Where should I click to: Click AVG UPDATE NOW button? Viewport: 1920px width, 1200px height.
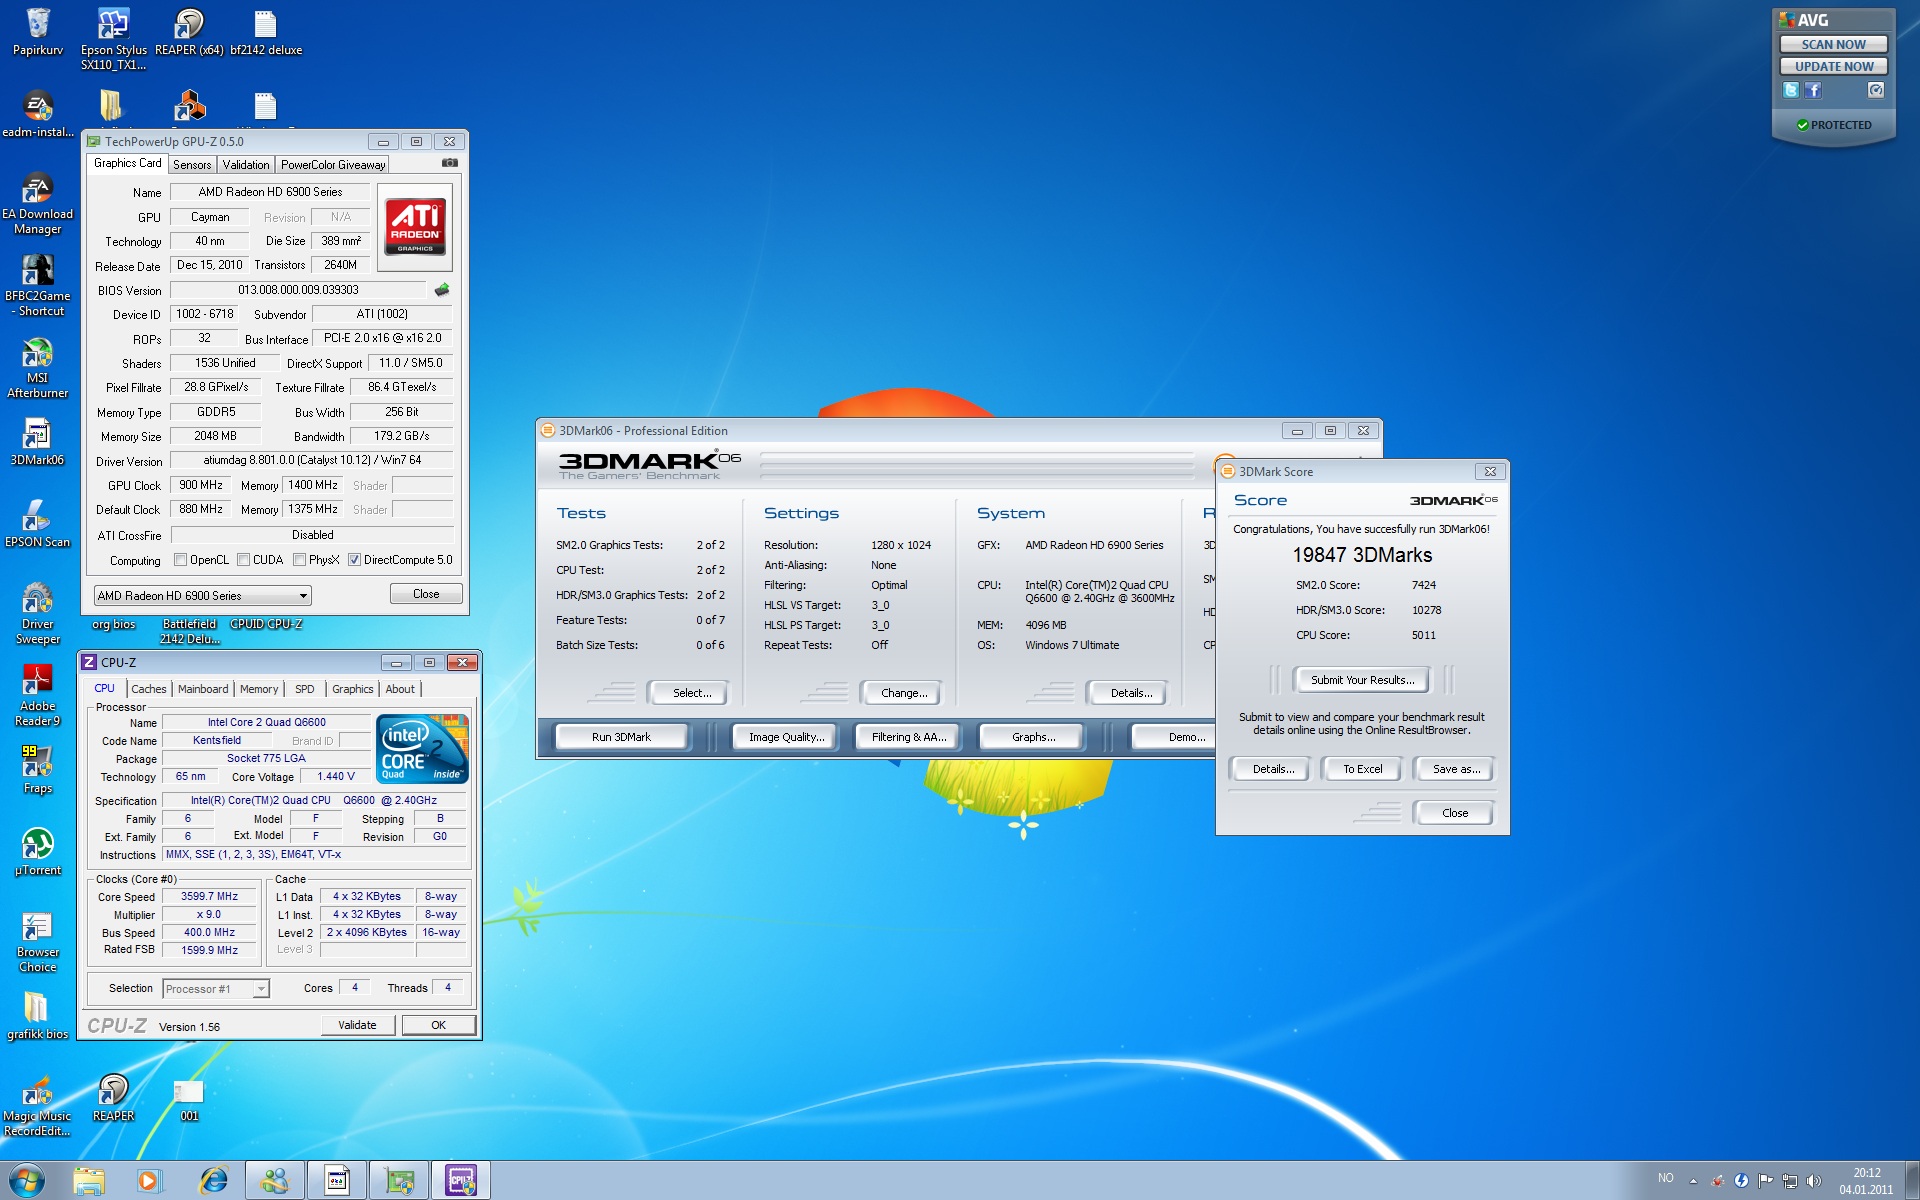point(1833,66)
